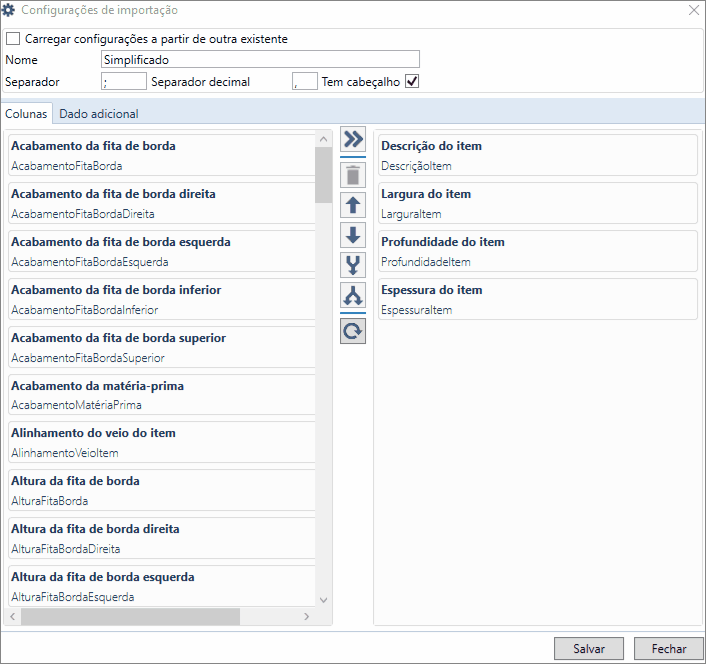Image resolution: width=706 pixels, height=664 pixels.
Task: Select Descrição do item column
Action: pos(538,155)
